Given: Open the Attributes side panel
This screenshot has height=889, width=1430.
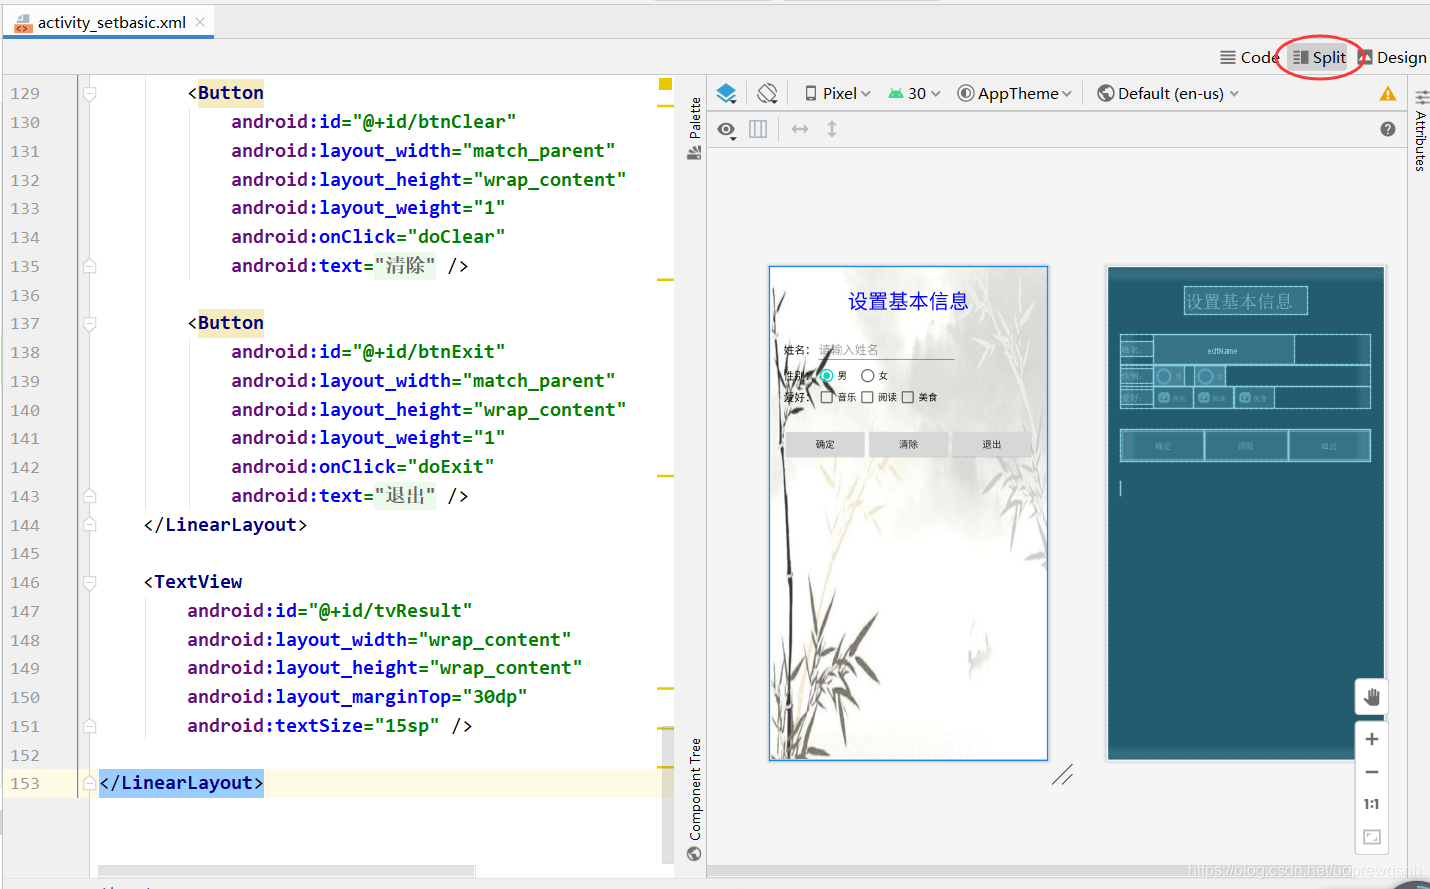Looking at the screenshot, I should [1420, 130].
